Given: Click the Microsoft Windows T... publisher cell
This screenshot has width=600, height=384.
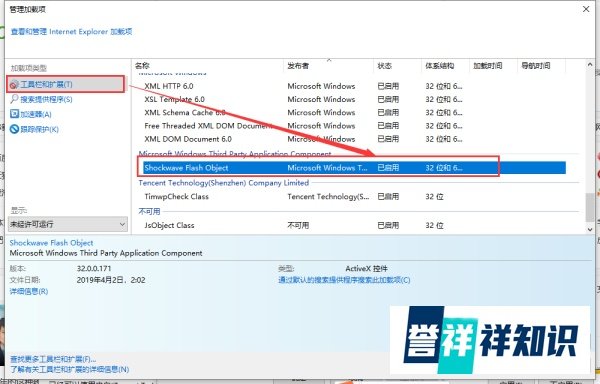Looking at the screenshot, I should pos(327,168).
